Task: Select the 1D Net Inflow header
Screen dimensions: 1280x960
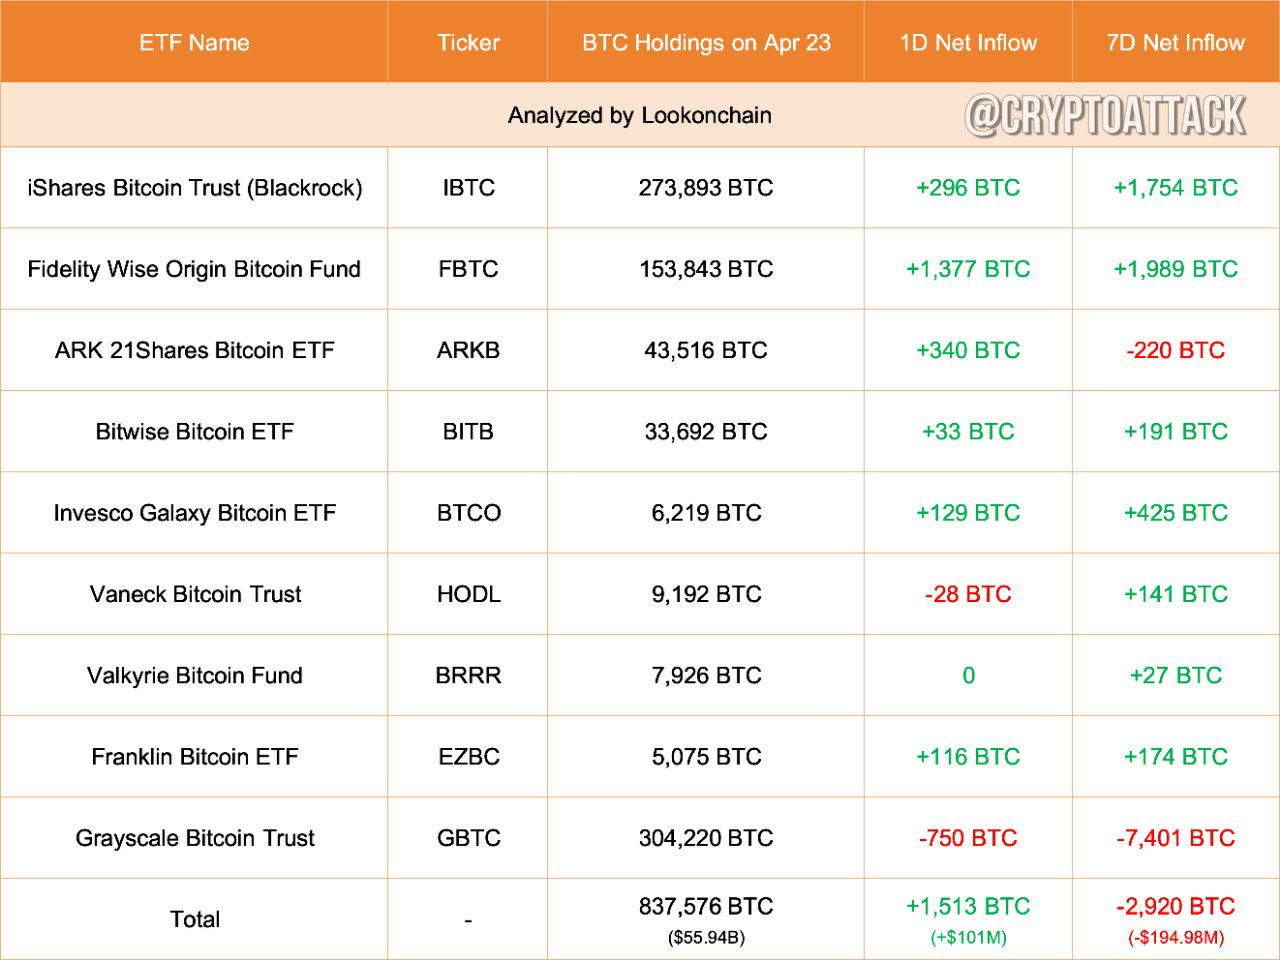Action: [968, 43]
